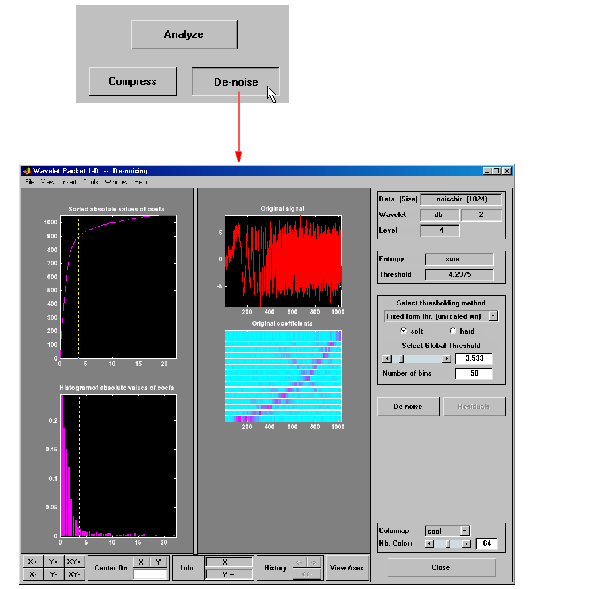
Task: Click the Nb. Colors slider left arrow
Action: pos(430,543)
